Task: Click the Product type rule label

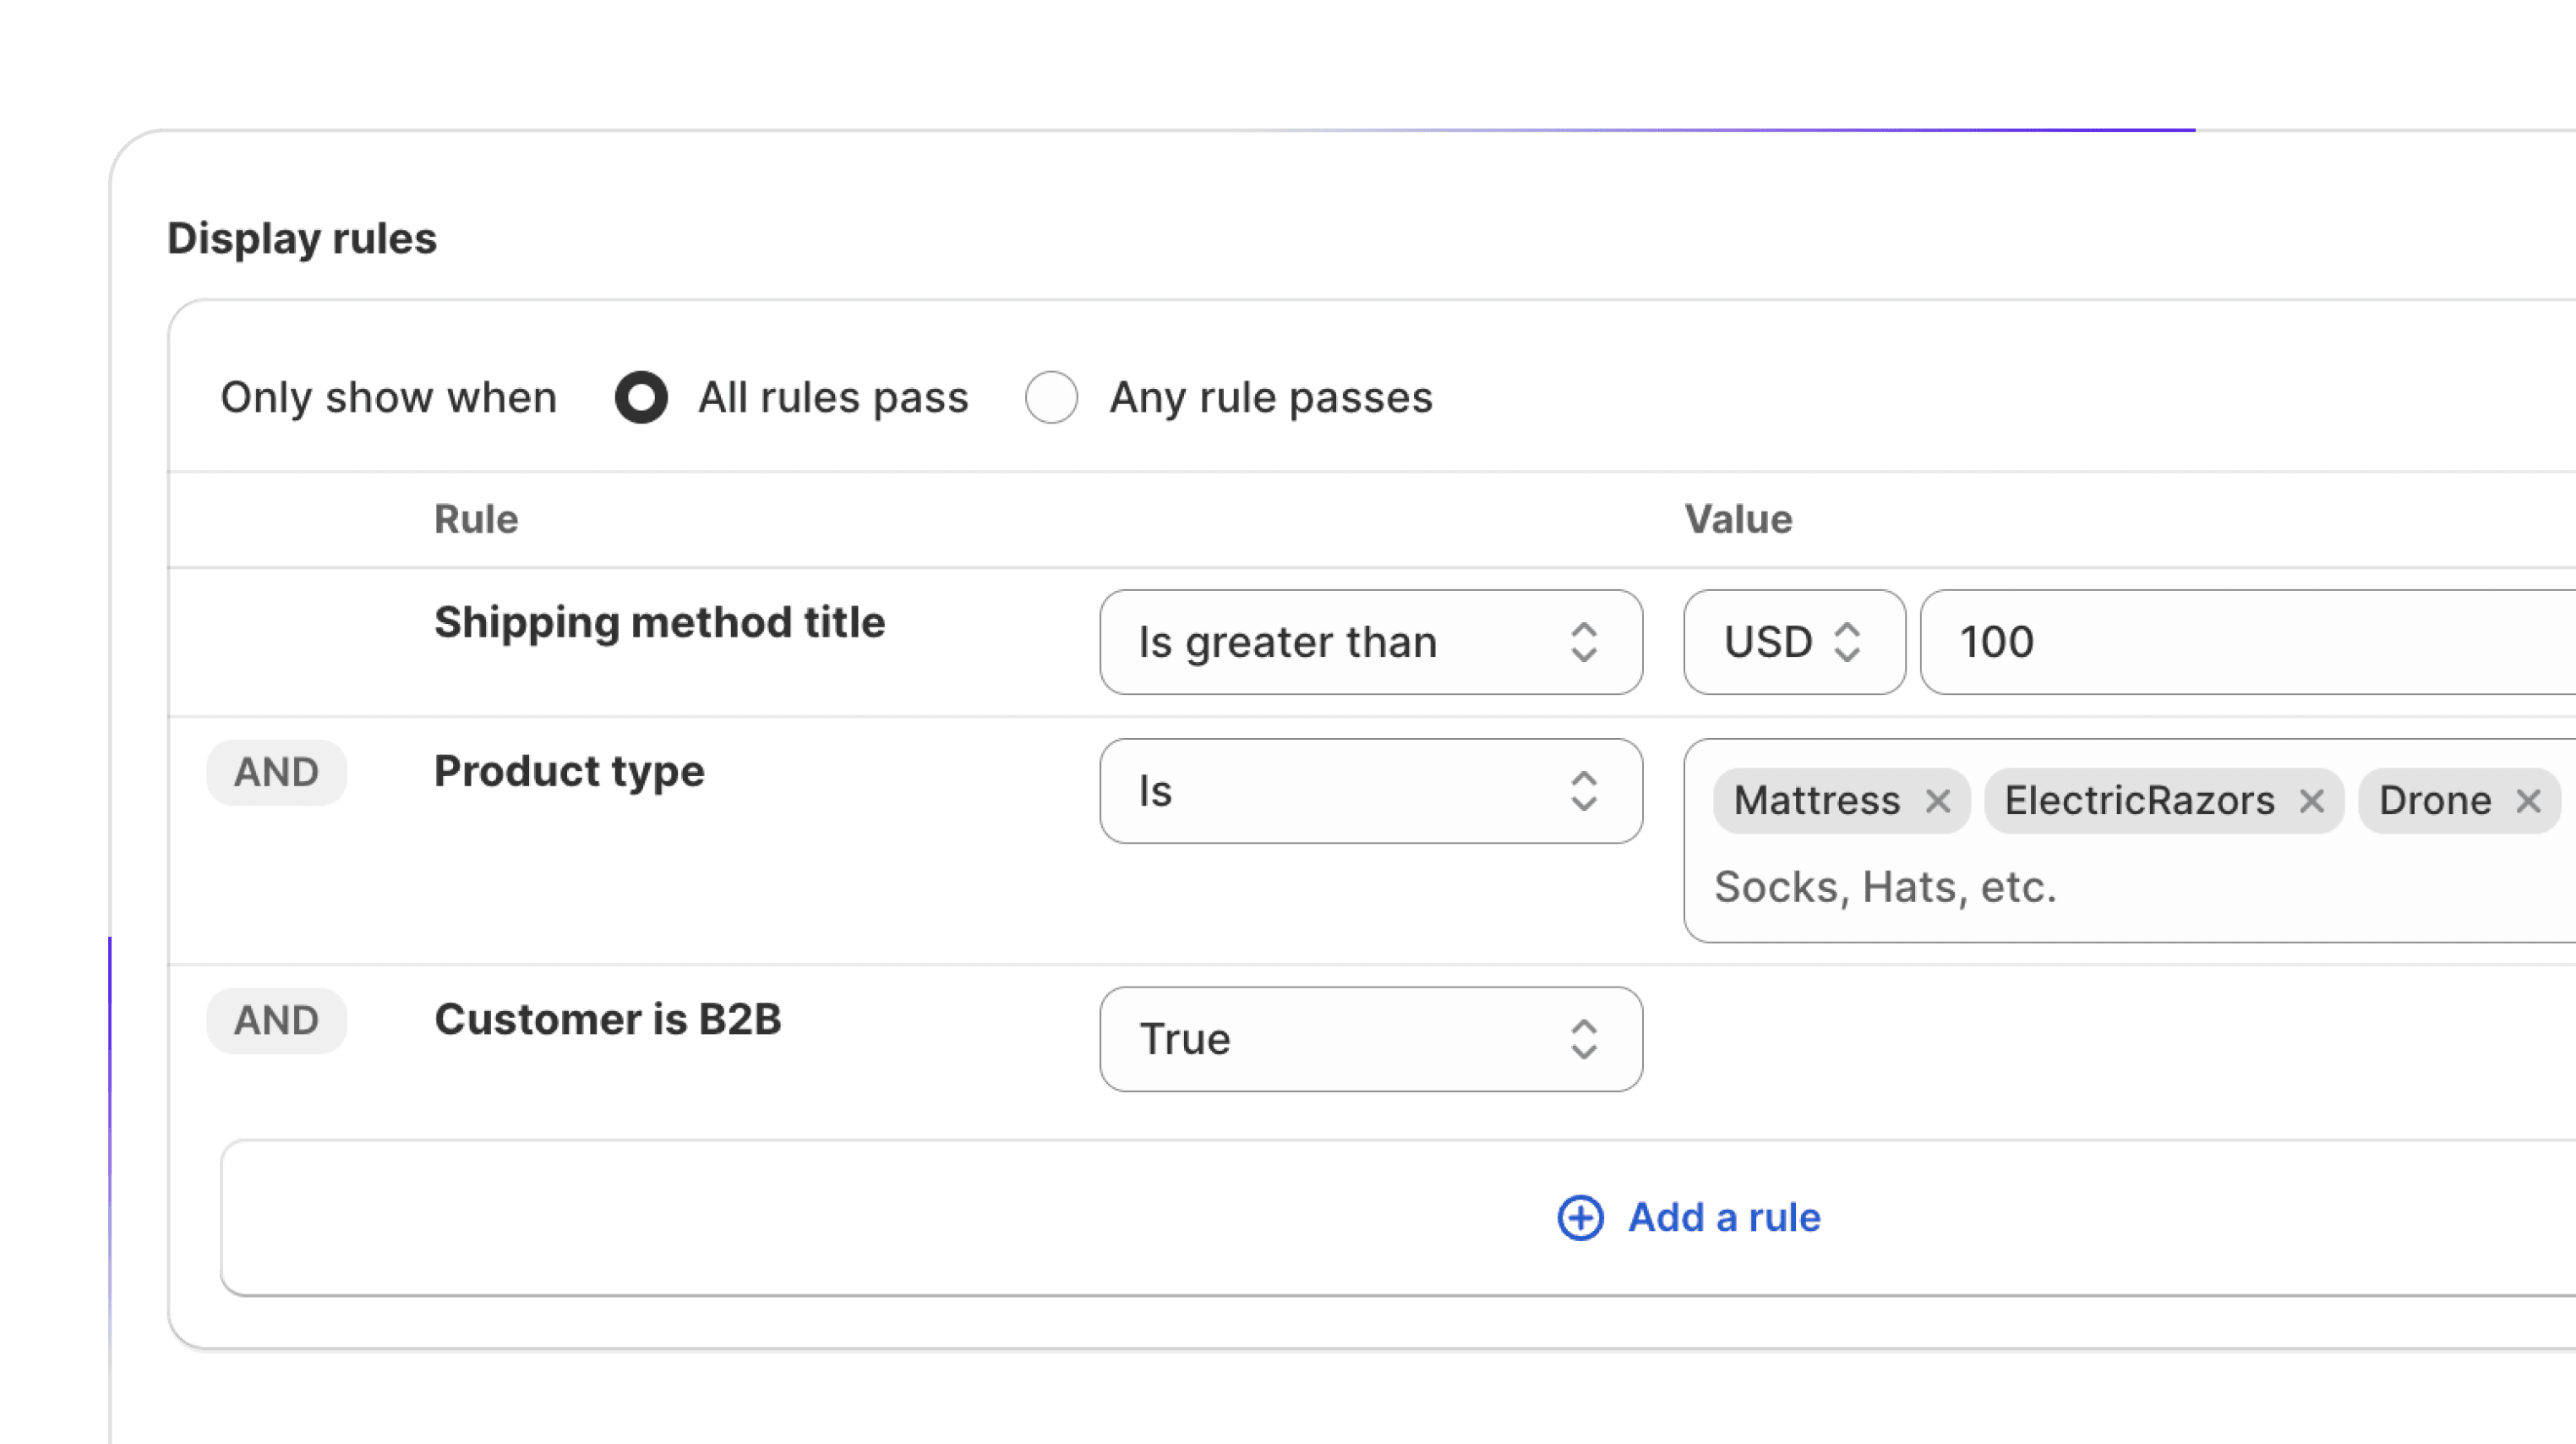Action: [569, 771]
